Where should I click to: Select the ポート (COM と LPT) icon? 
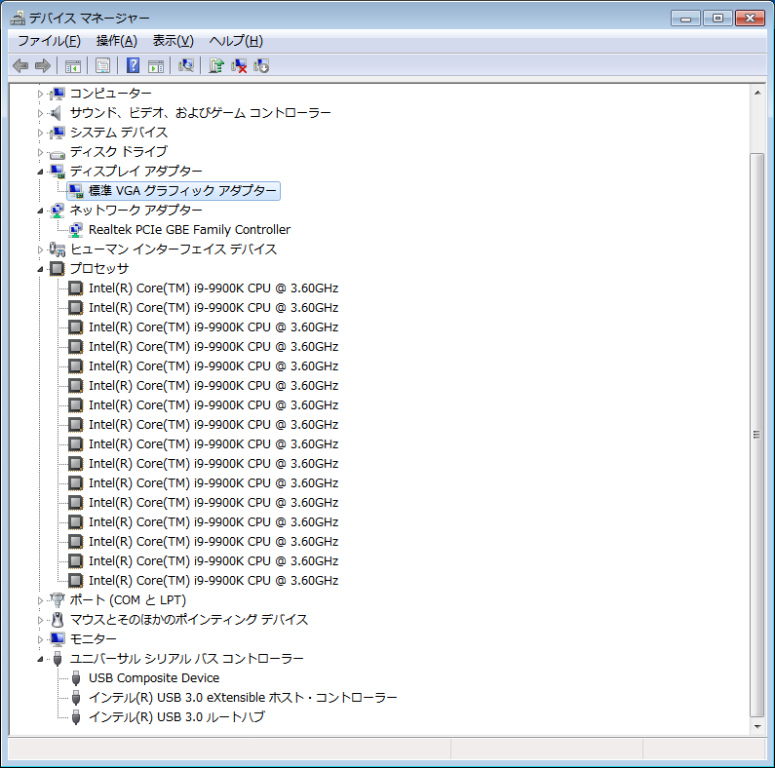(57, 600)
